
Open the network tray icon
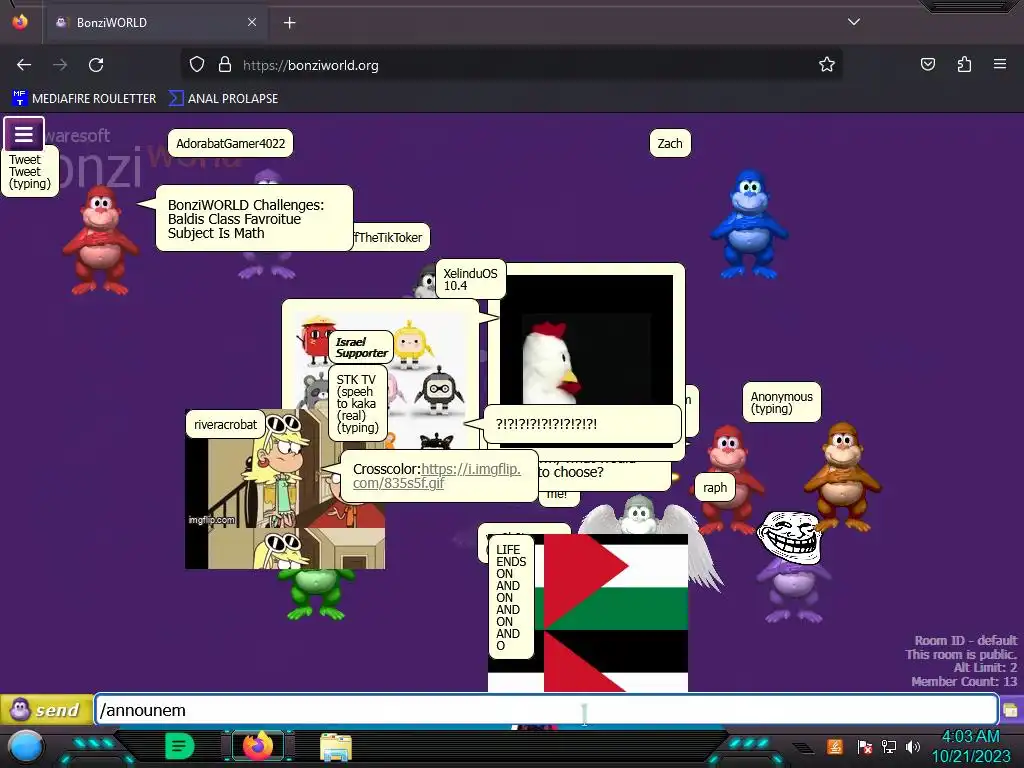click(x=888, y=746)
